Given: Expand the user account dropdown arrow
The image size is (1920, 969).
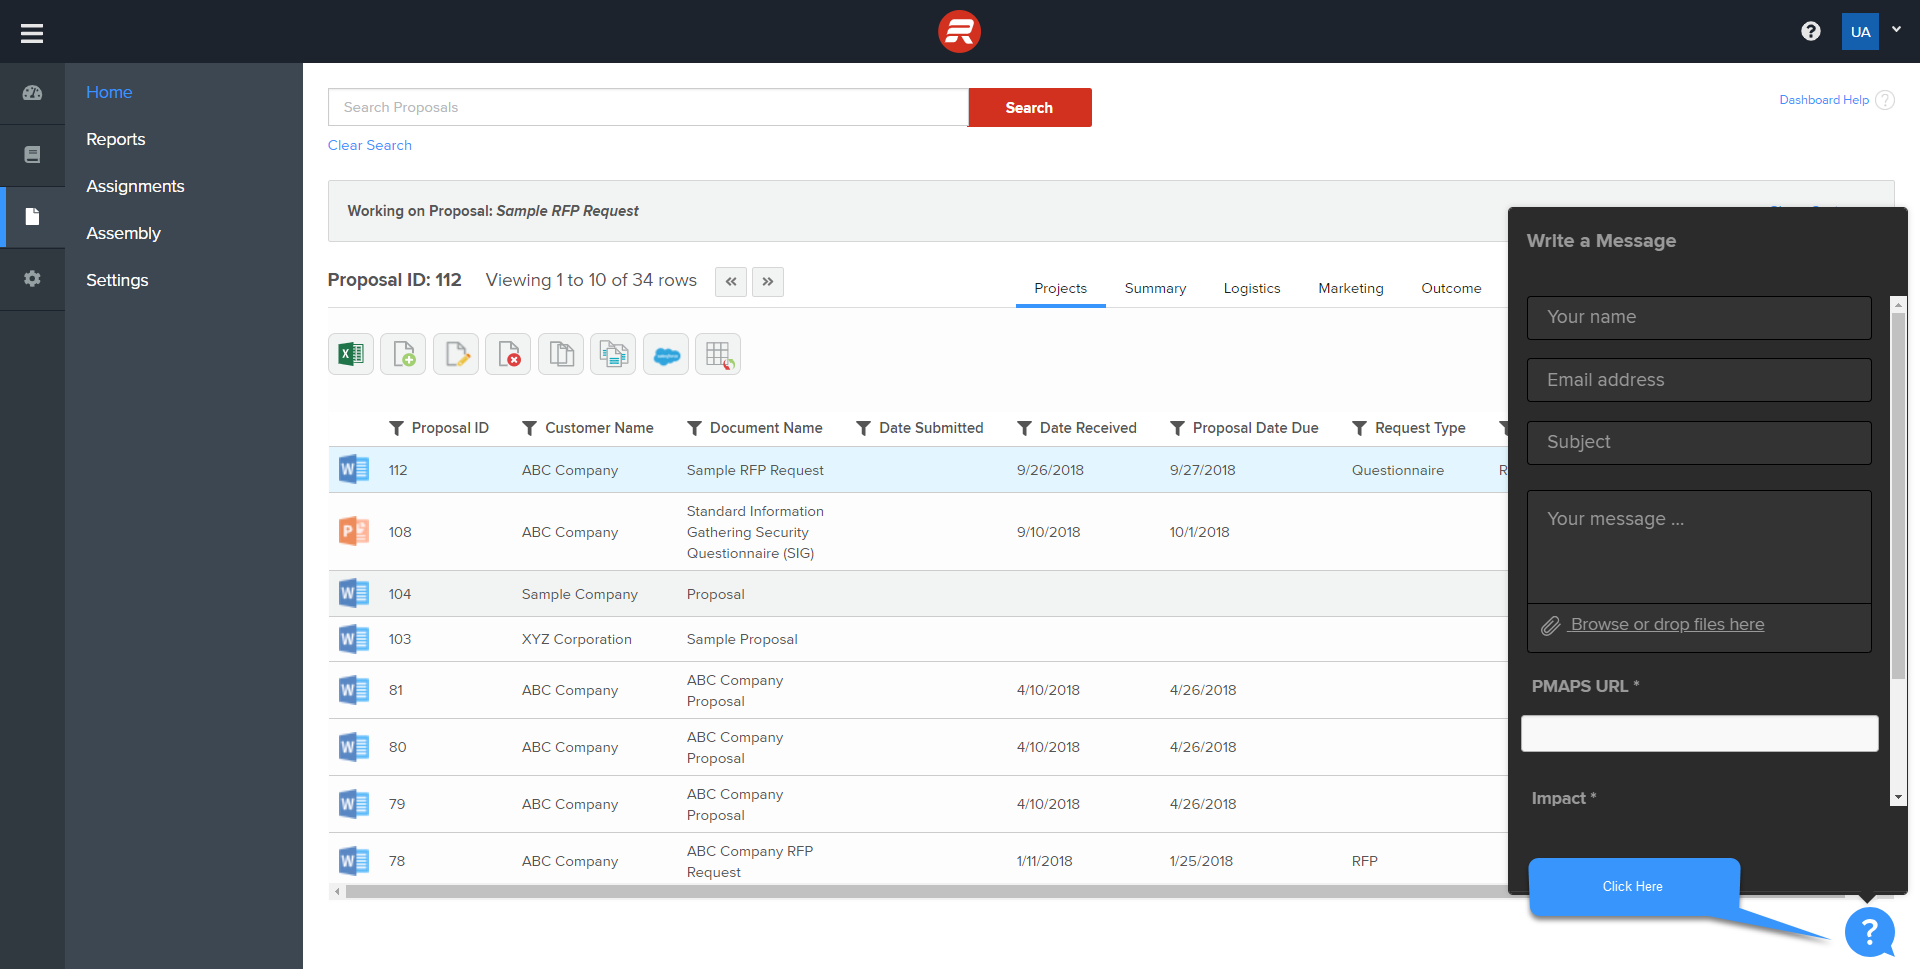Looking at the screenshot, I should pos(1896,29).
